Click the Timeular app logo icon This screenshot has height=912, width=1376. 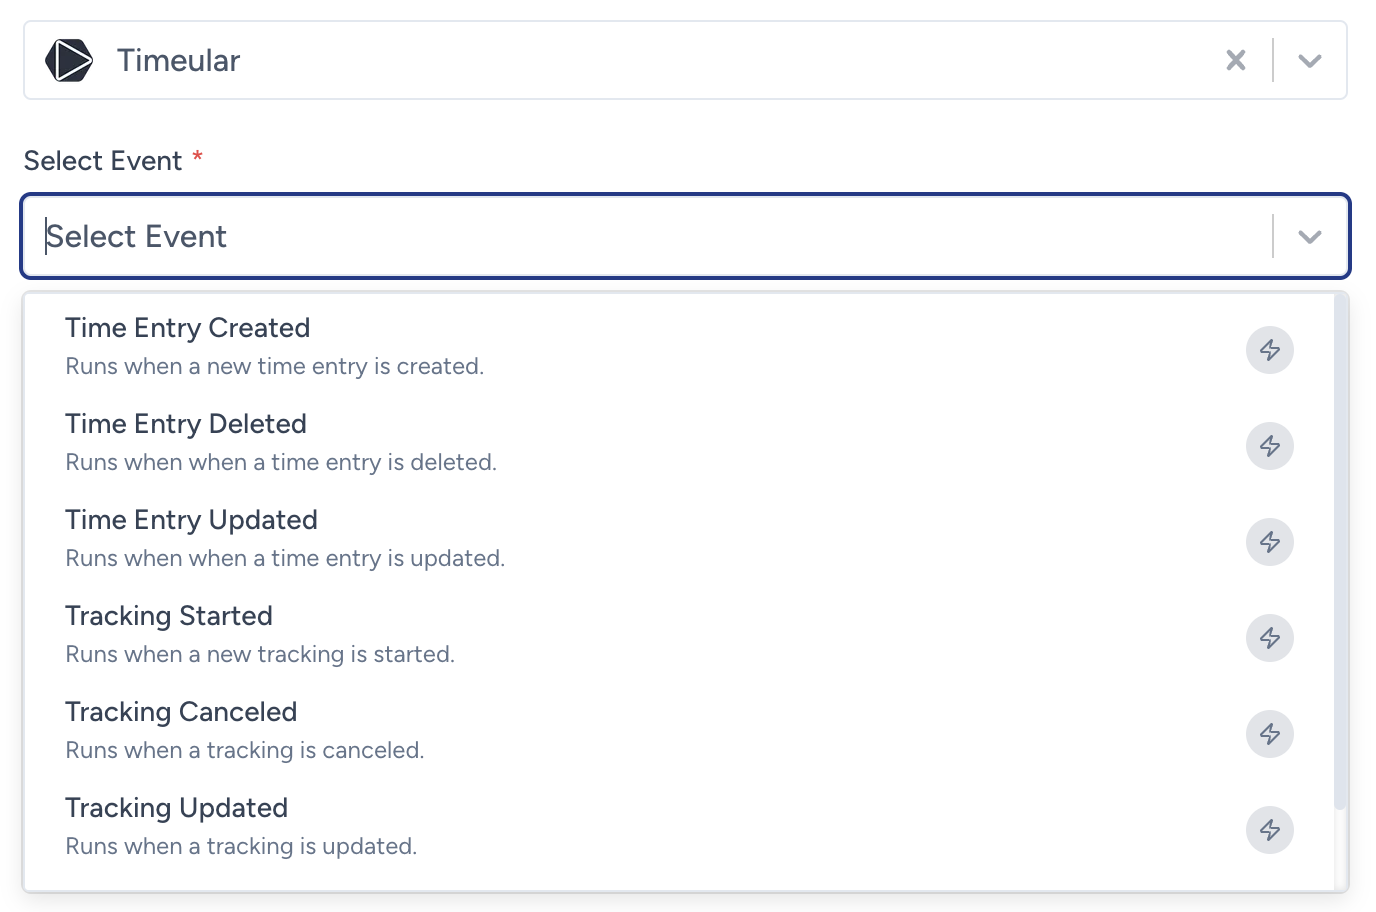point(69,60)
